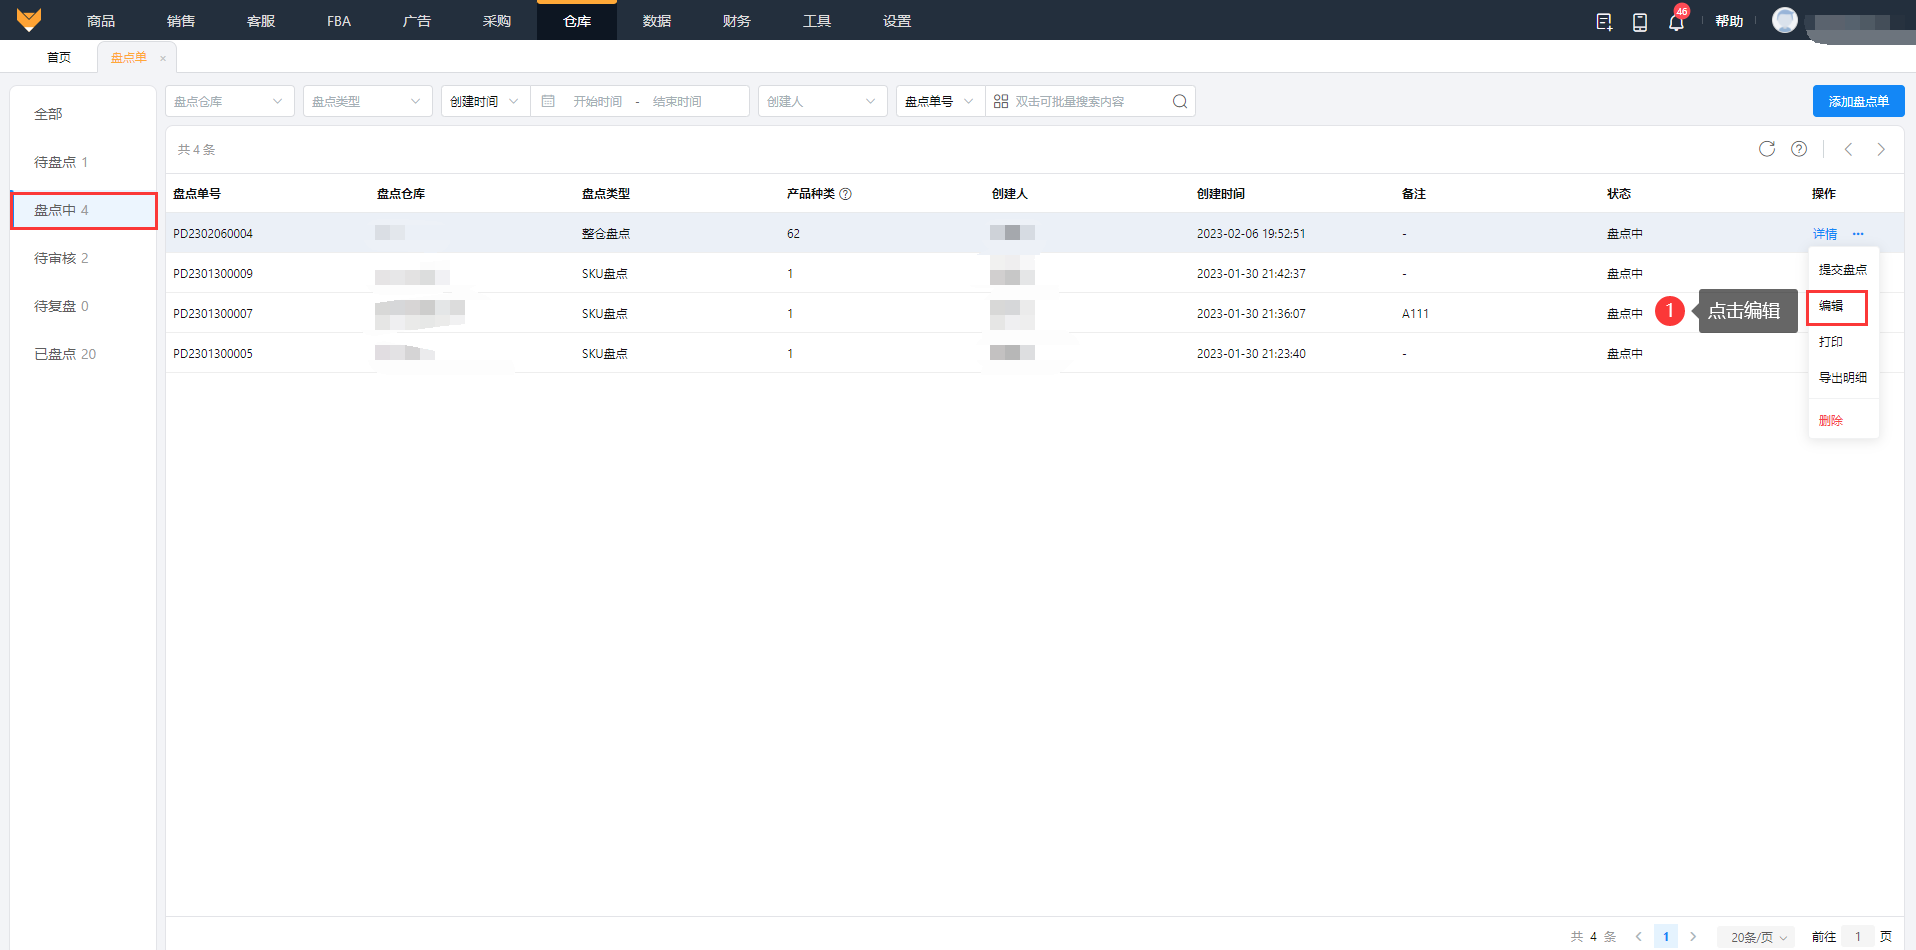Click the more actions ellipsis icon
1916x950 pixels.
pos(1858,234)
